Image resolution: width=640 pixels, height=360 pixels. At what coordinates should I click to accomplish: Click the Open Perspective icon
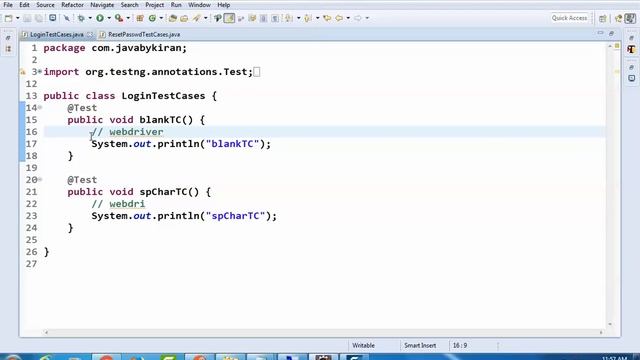point(603,18)
